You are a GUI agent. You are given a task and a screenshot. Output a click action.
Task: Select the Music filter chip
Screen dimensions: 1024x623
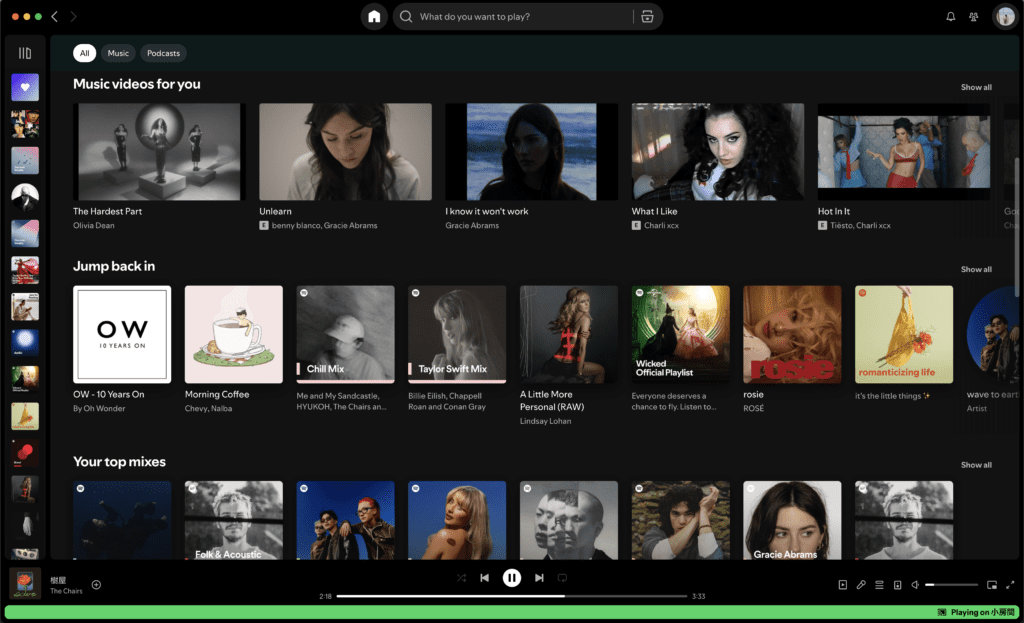pos(117,53)
